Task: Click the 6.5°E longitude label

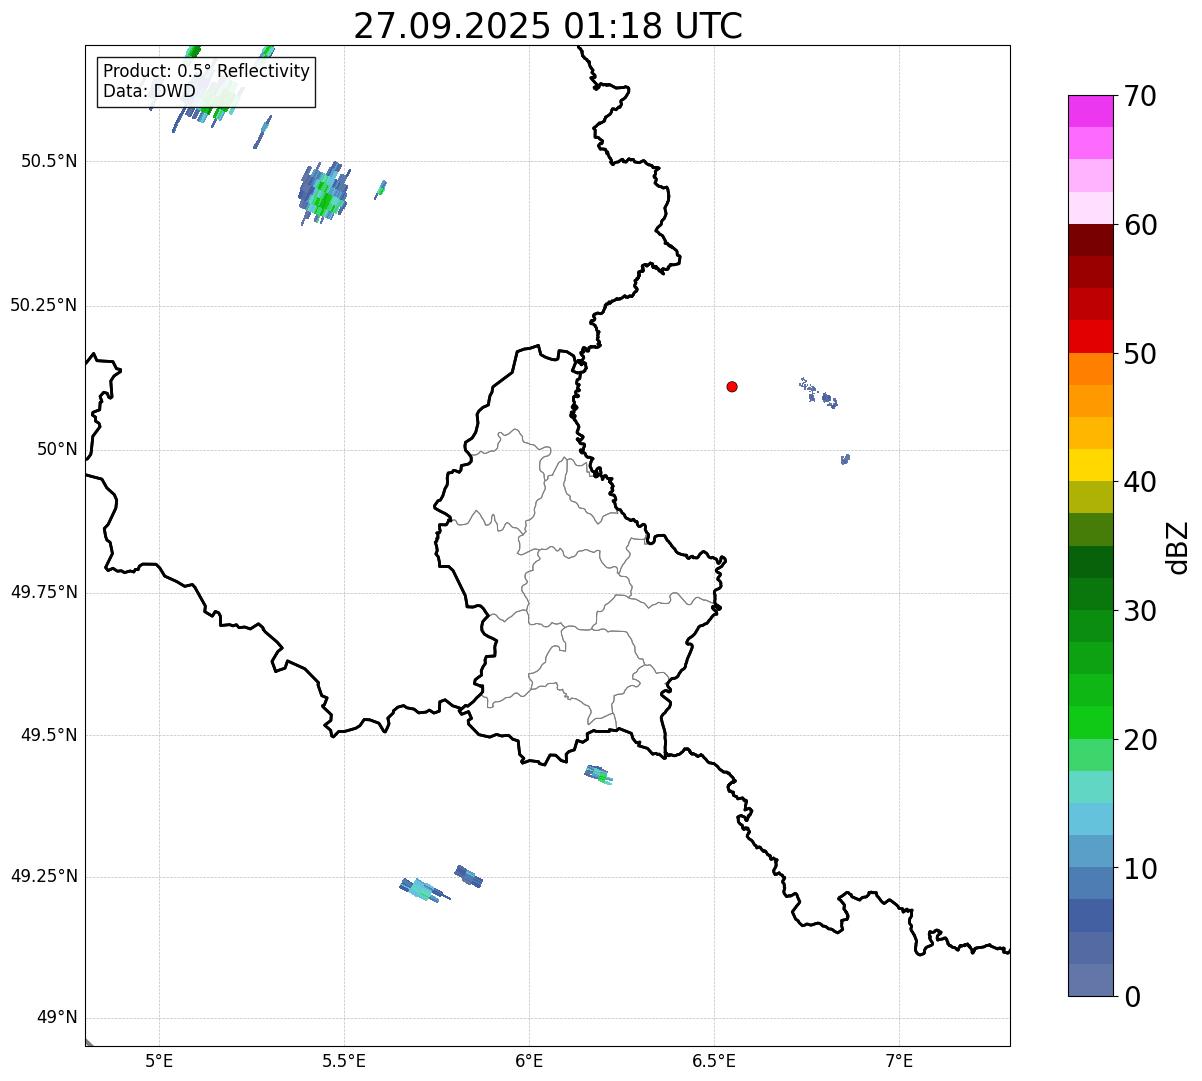Action: coord(714,1060)
